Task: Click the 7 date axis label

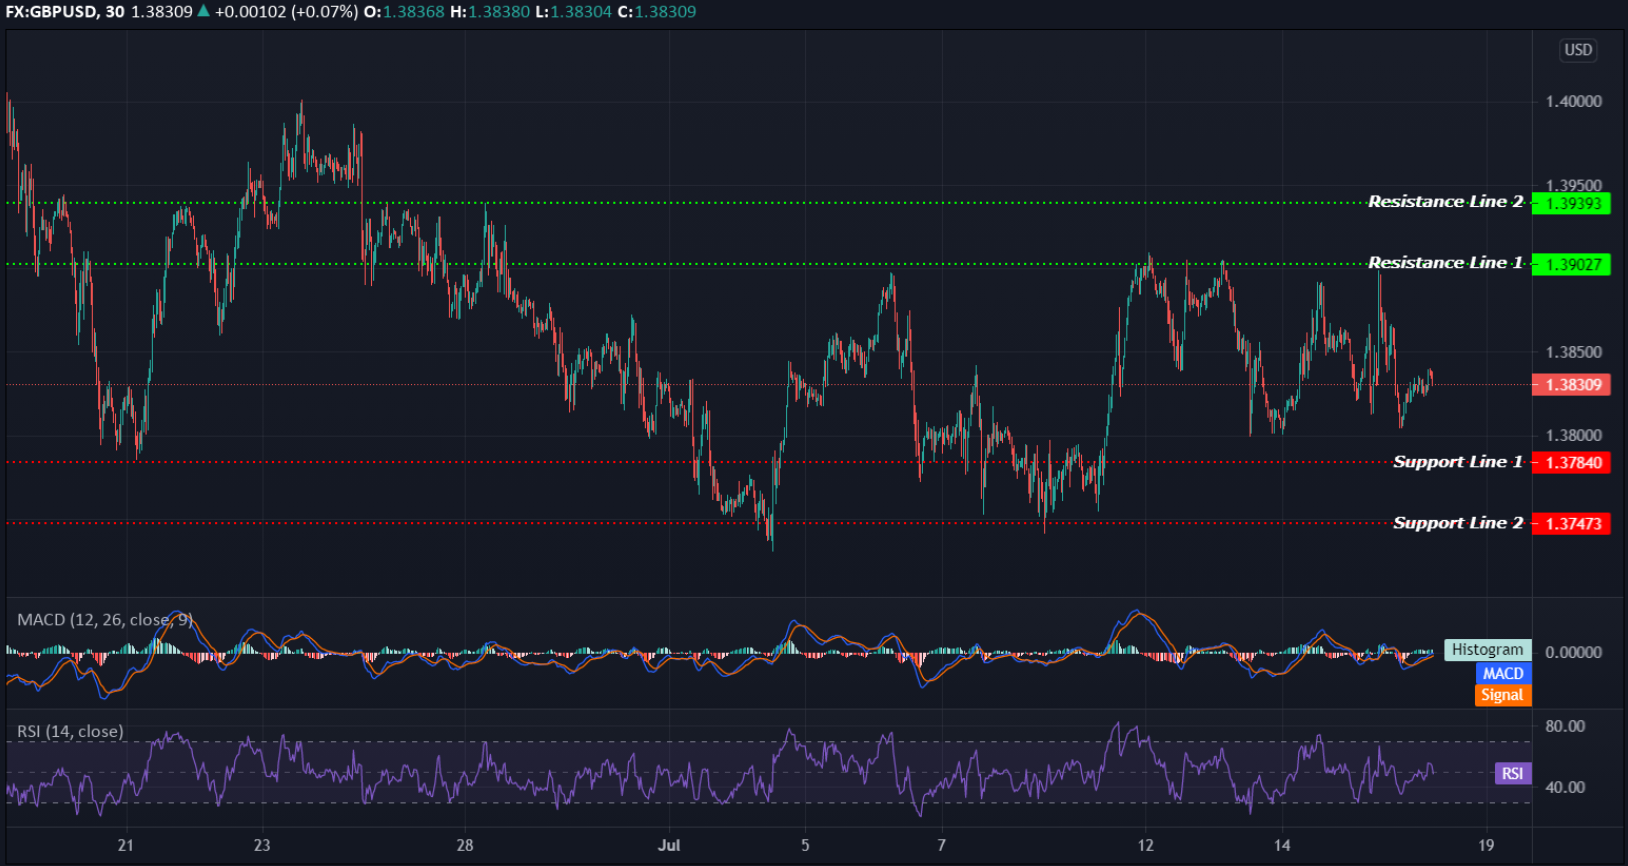Action: [942, 846]
